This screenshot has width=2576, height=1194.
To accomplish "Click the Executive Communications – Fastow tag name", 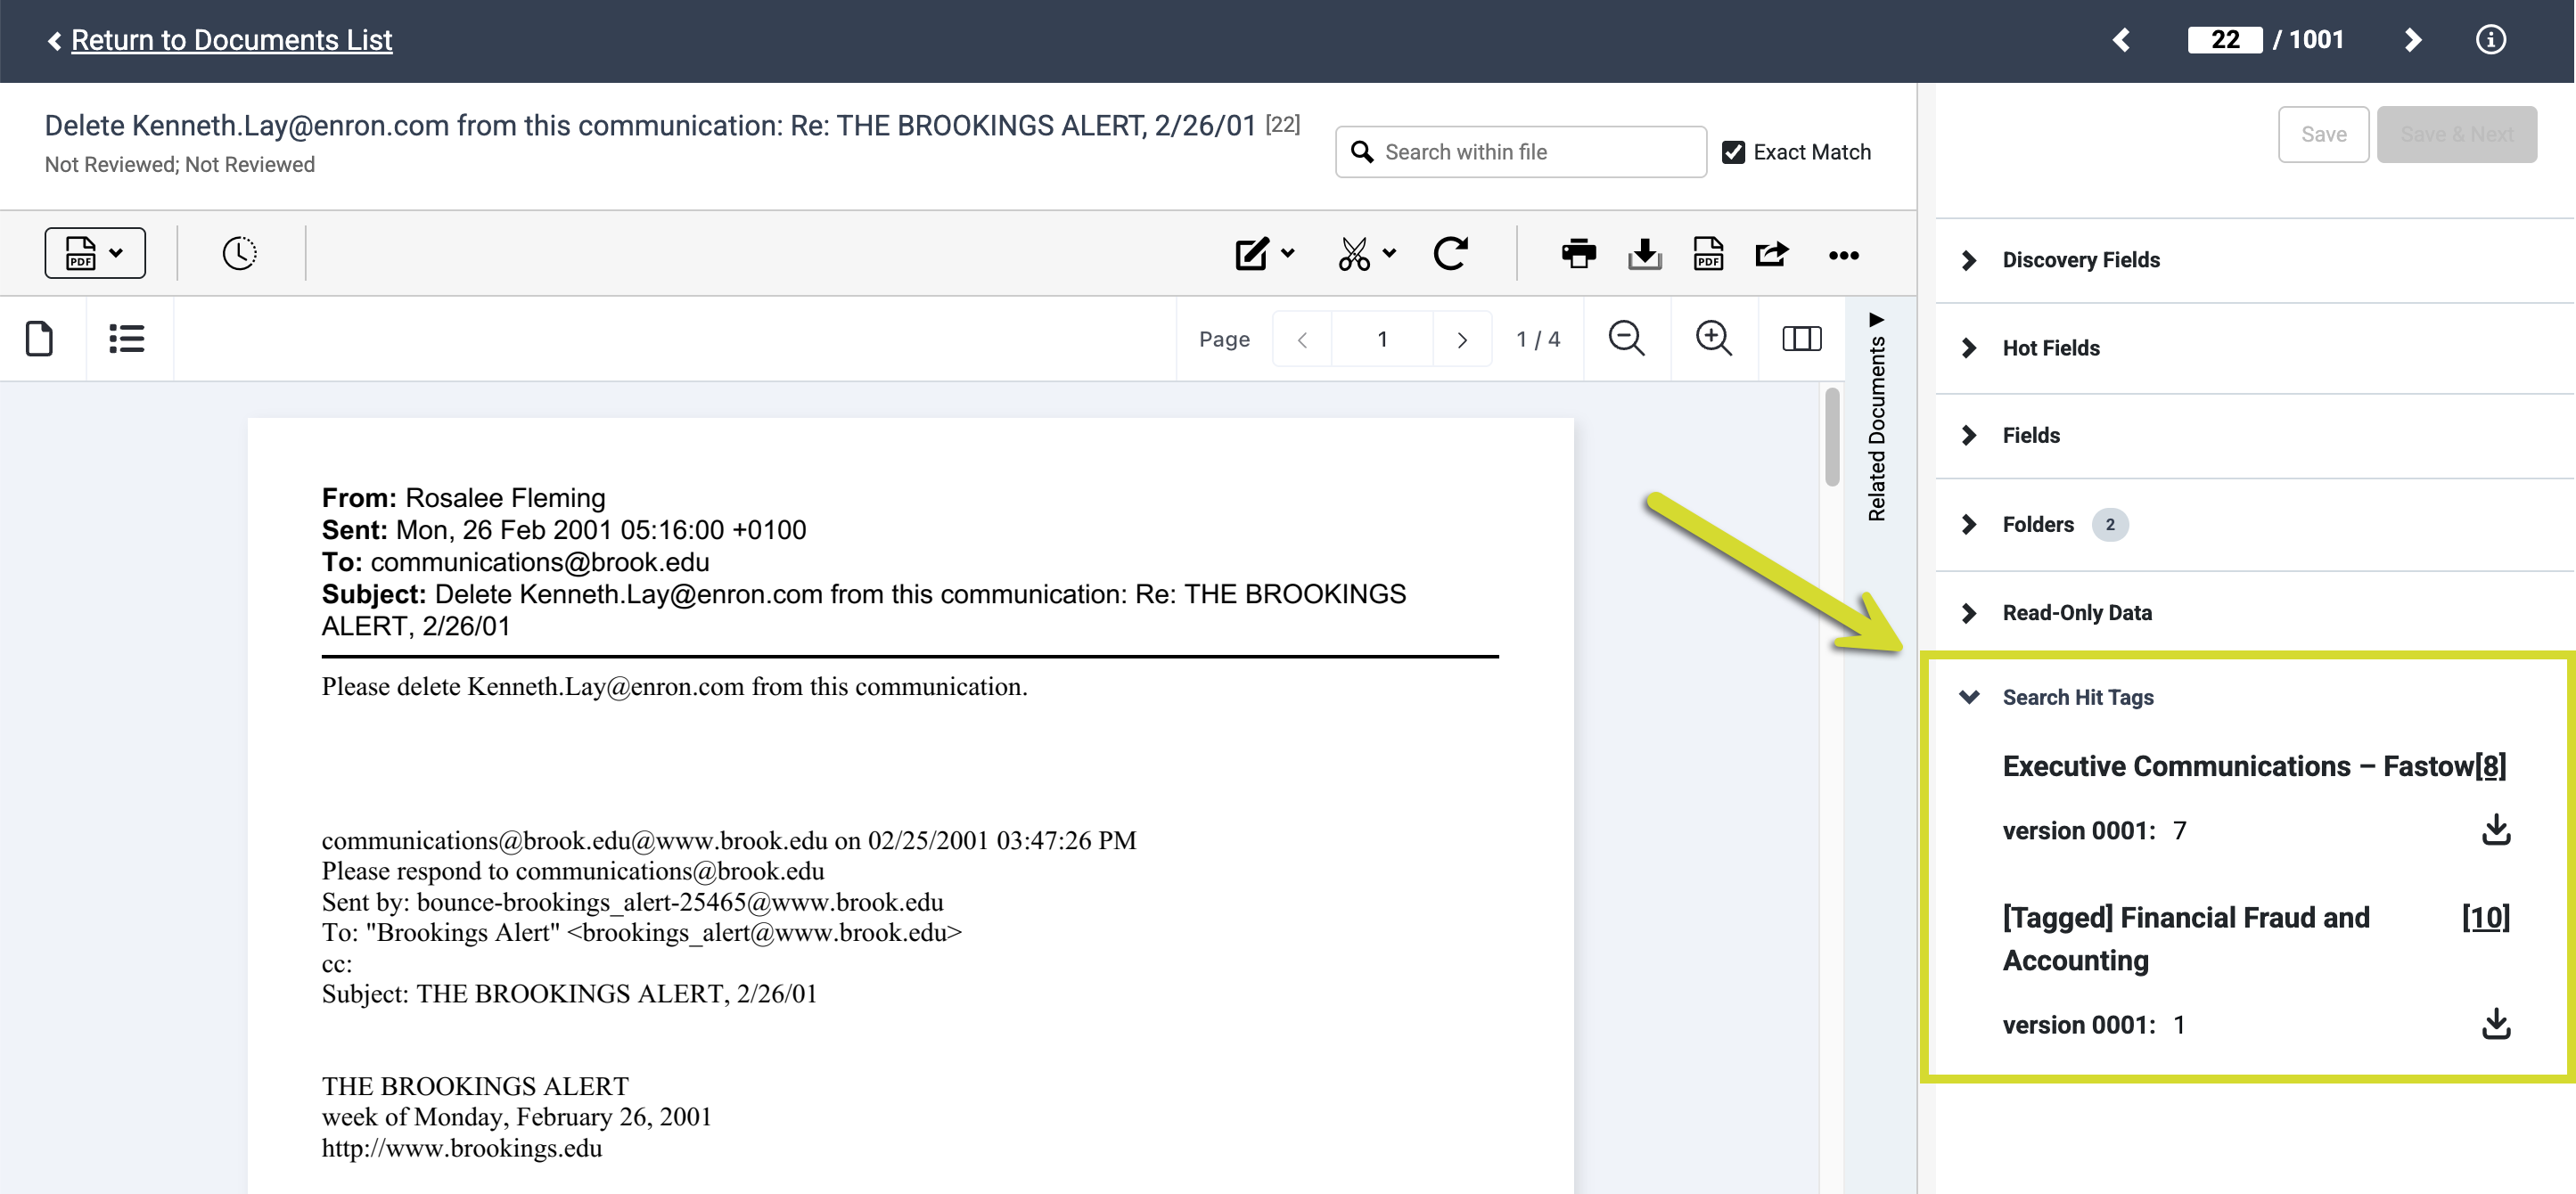I will point(2238,767).
